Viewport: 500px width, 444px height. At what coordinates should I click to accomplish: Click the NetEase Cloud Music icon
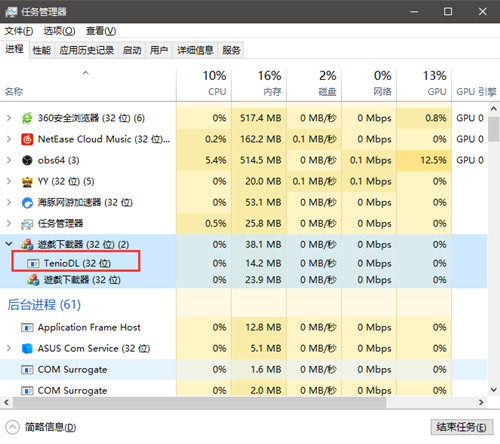click(x=27, y=139)
